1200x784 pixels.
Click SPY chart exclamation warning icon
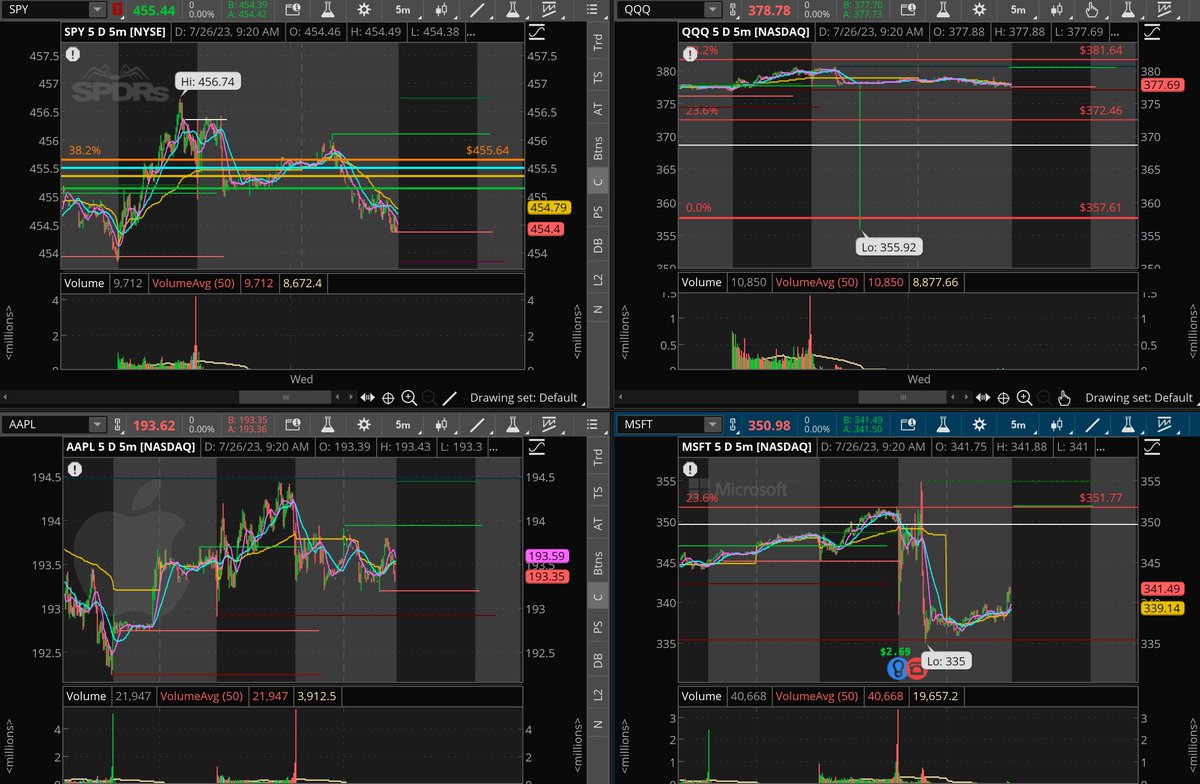[x=74, y=53]
